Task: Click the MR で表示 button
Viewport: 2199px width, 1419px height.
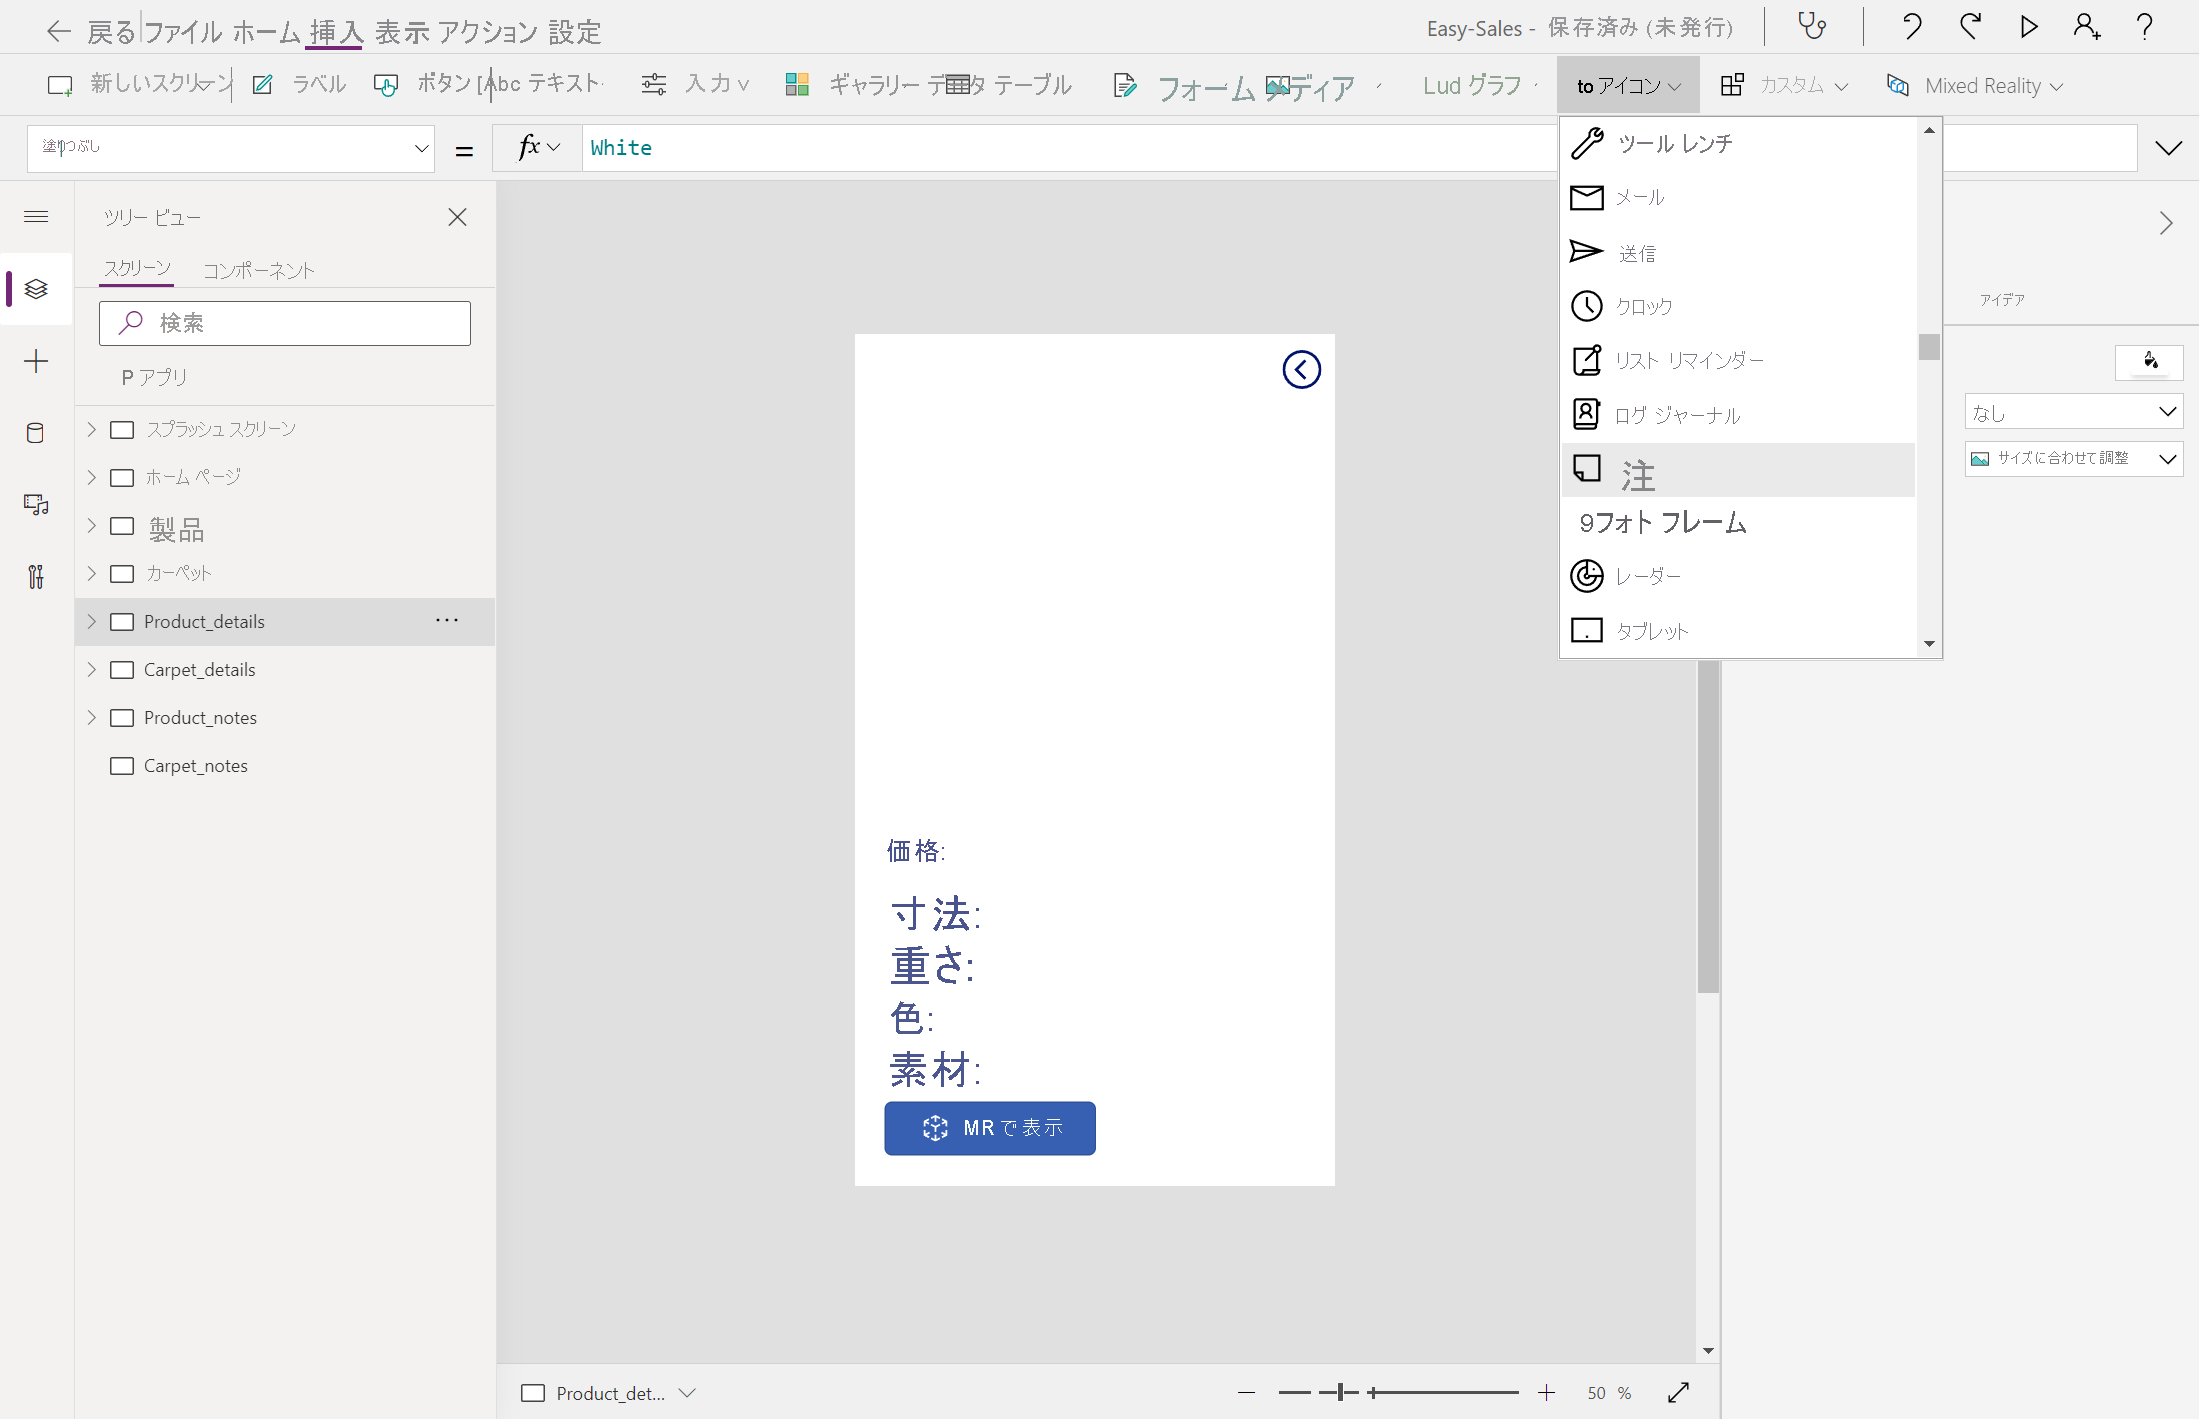Action: click(989, 1128)
